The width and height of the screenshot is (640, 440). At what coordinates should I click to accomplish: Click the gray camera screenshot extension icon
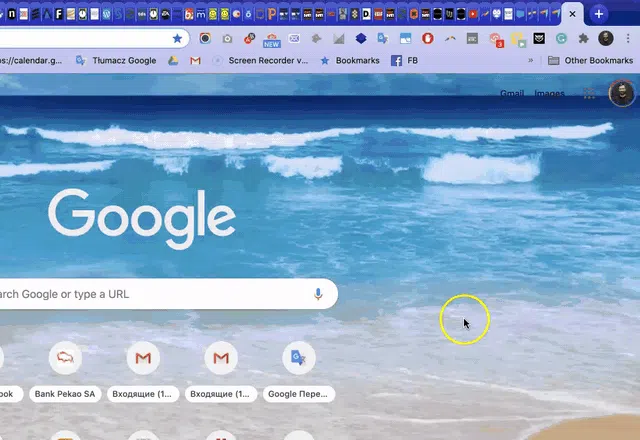click(227, 39)
